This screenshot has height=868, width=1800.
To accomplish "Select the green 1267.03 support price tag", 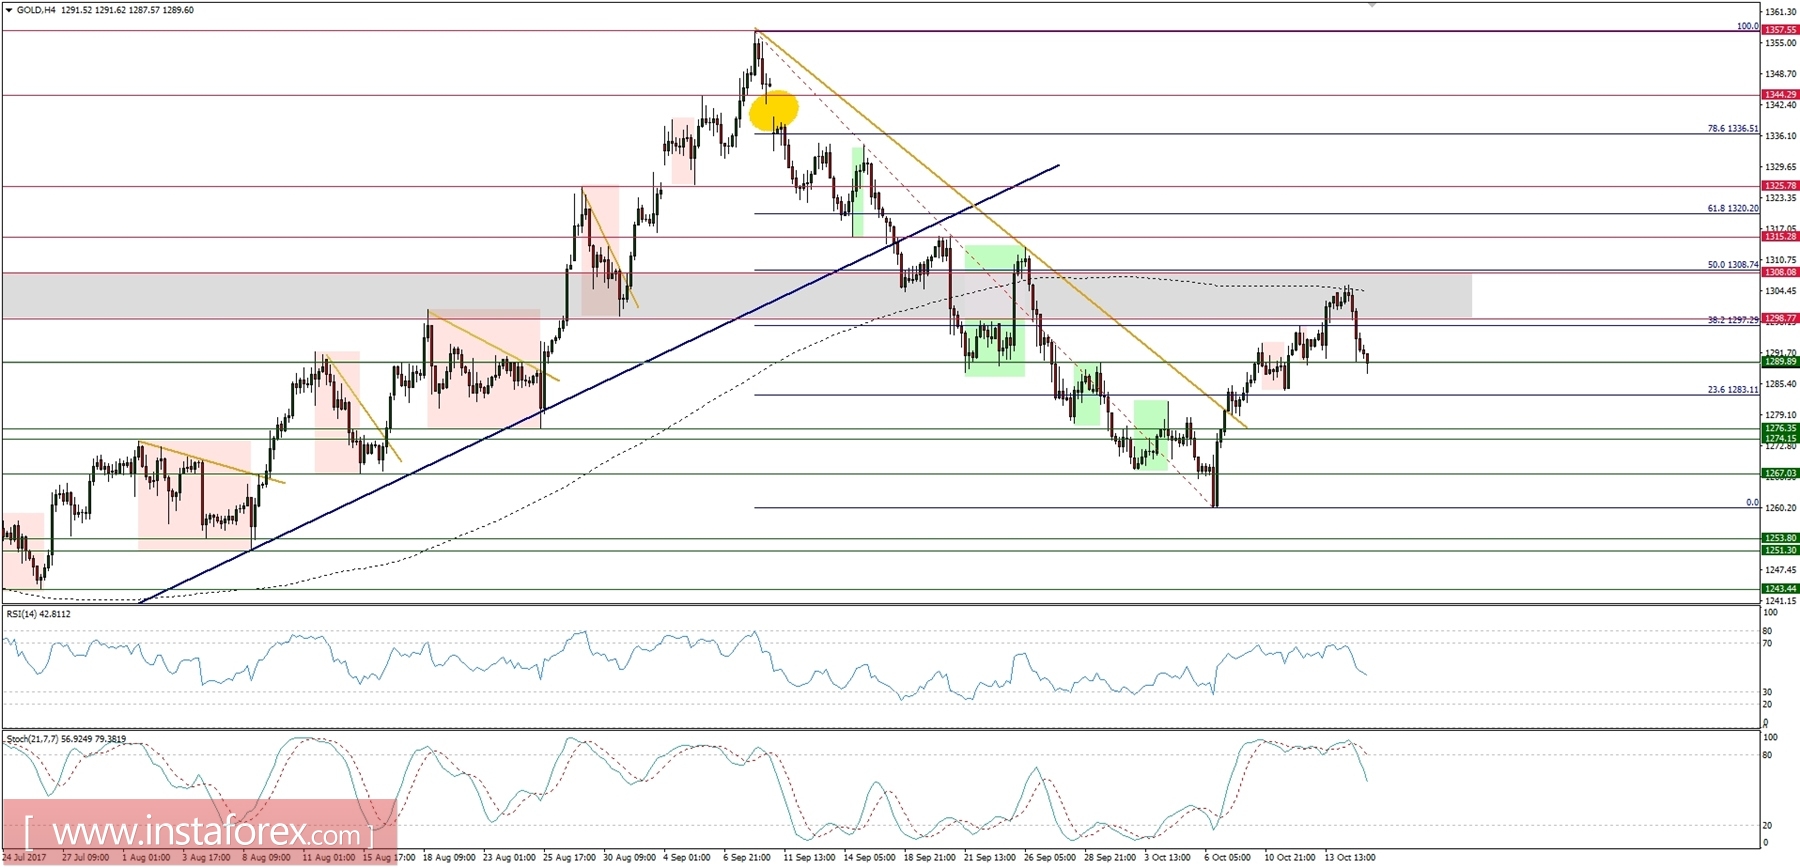I will [1779, 474].
